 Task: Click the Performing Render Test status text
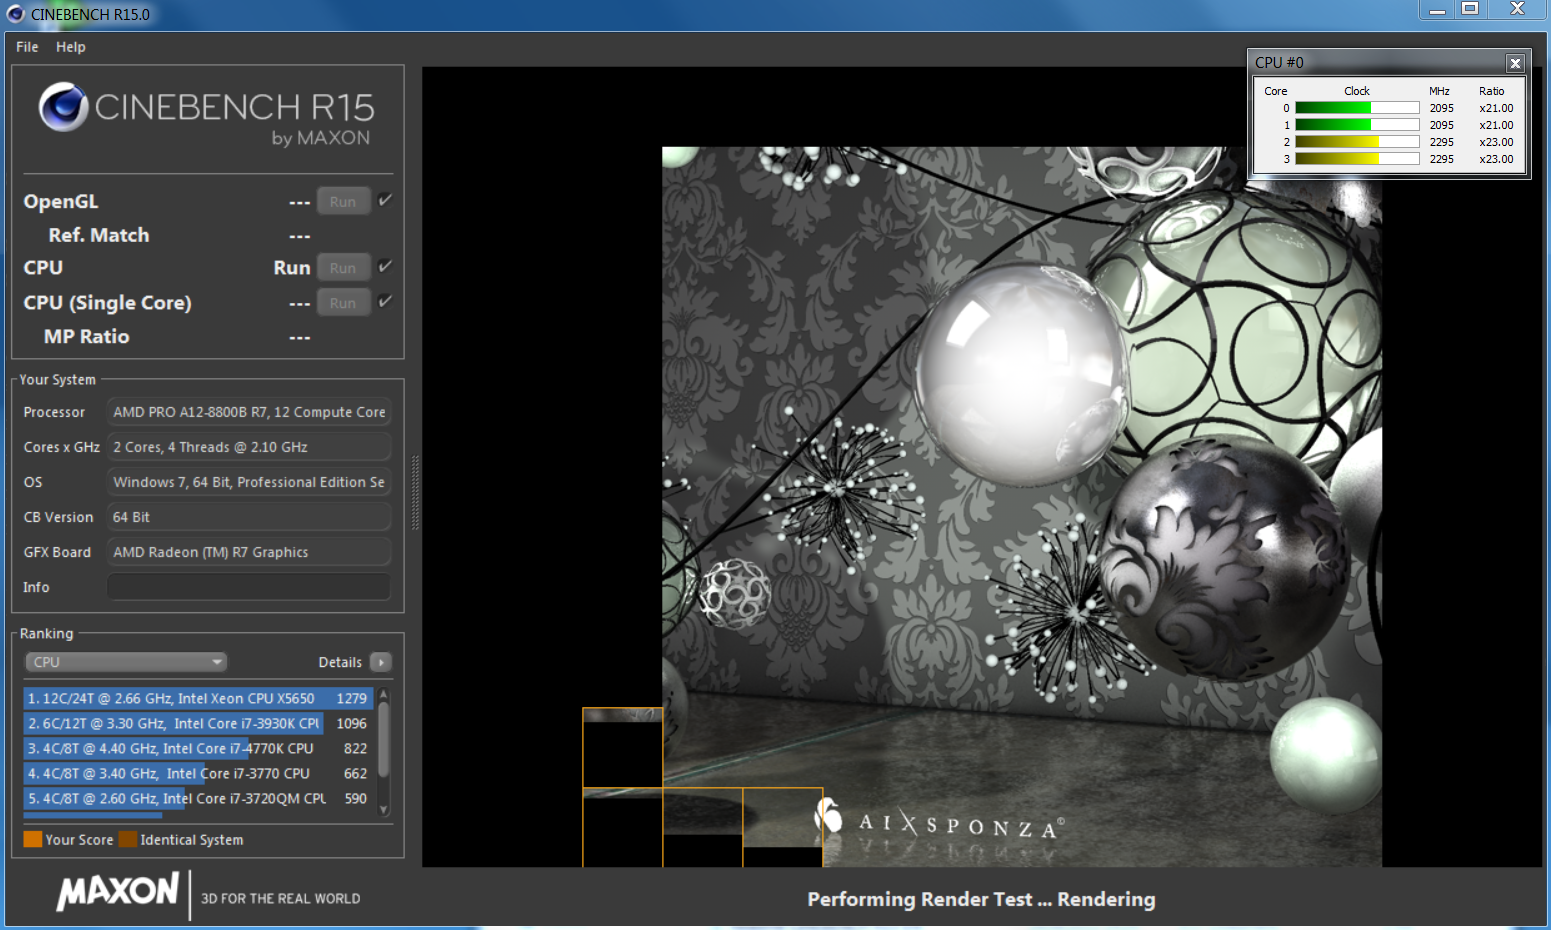pyautogui.click(x=981, y=899)
